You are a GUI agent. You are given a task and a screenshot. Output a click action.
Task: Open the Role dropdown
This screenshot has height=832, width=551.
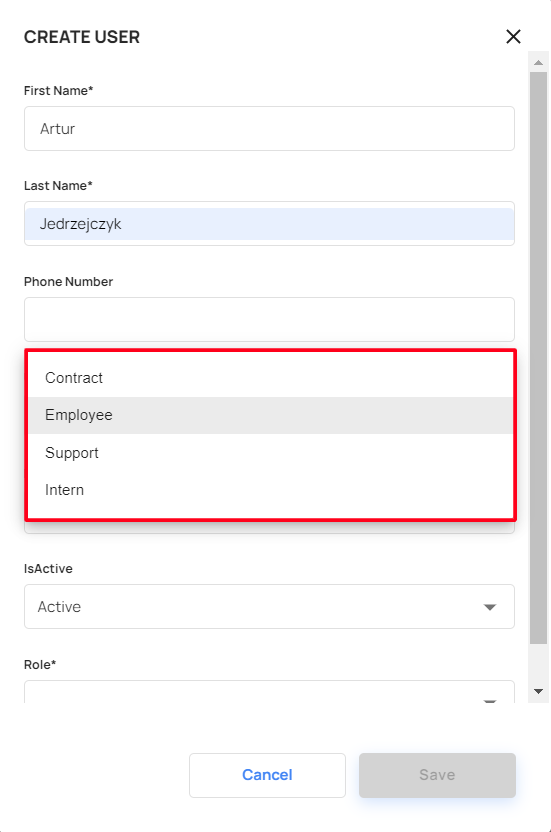tap(269, 692)
